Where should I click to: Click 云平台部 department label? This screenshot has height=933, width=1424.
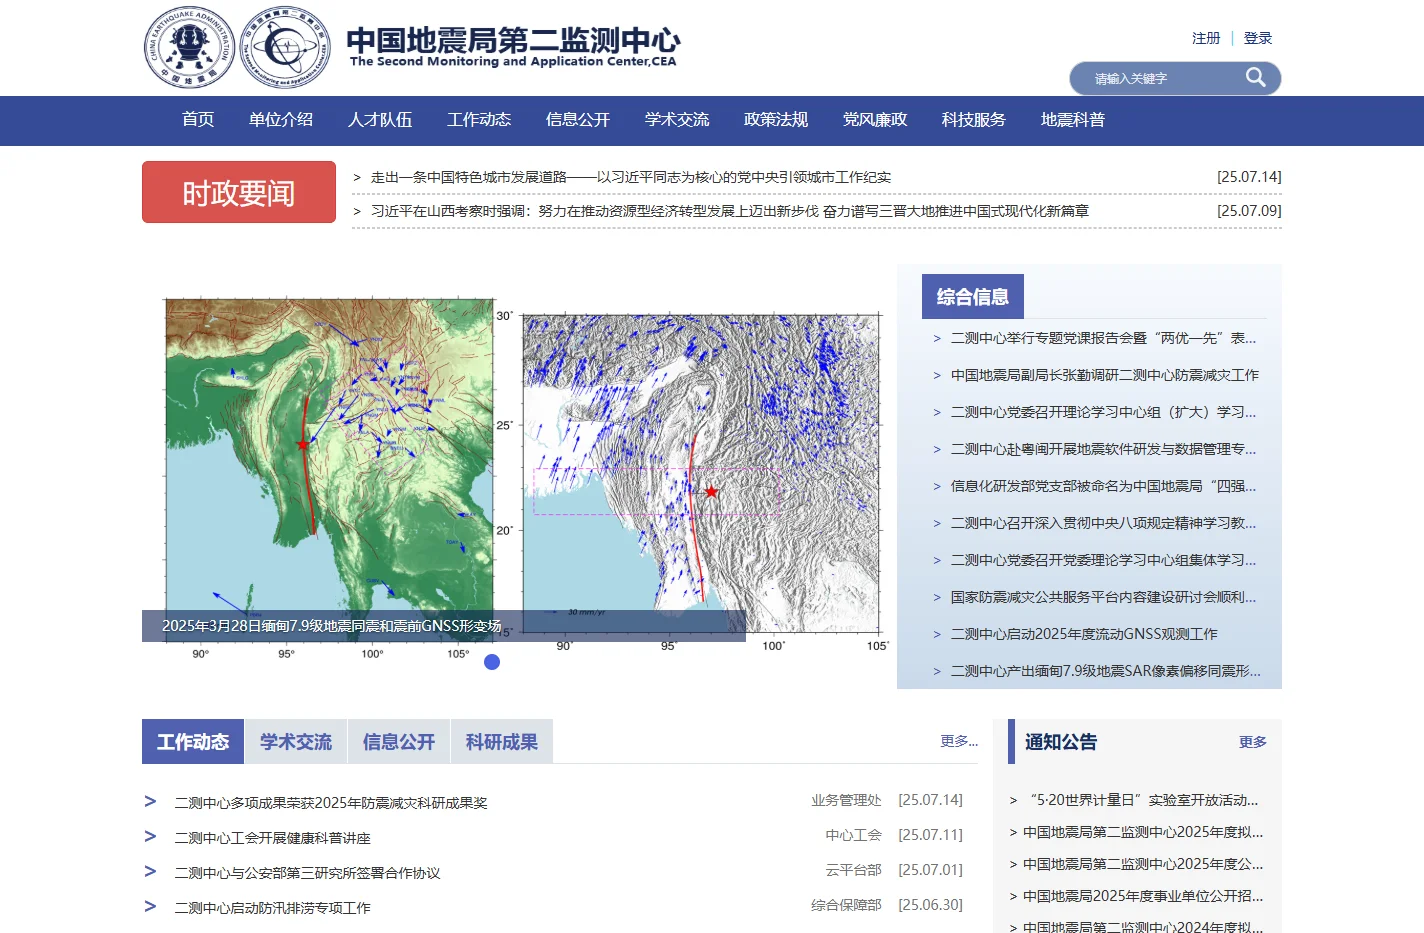[853, 870]
